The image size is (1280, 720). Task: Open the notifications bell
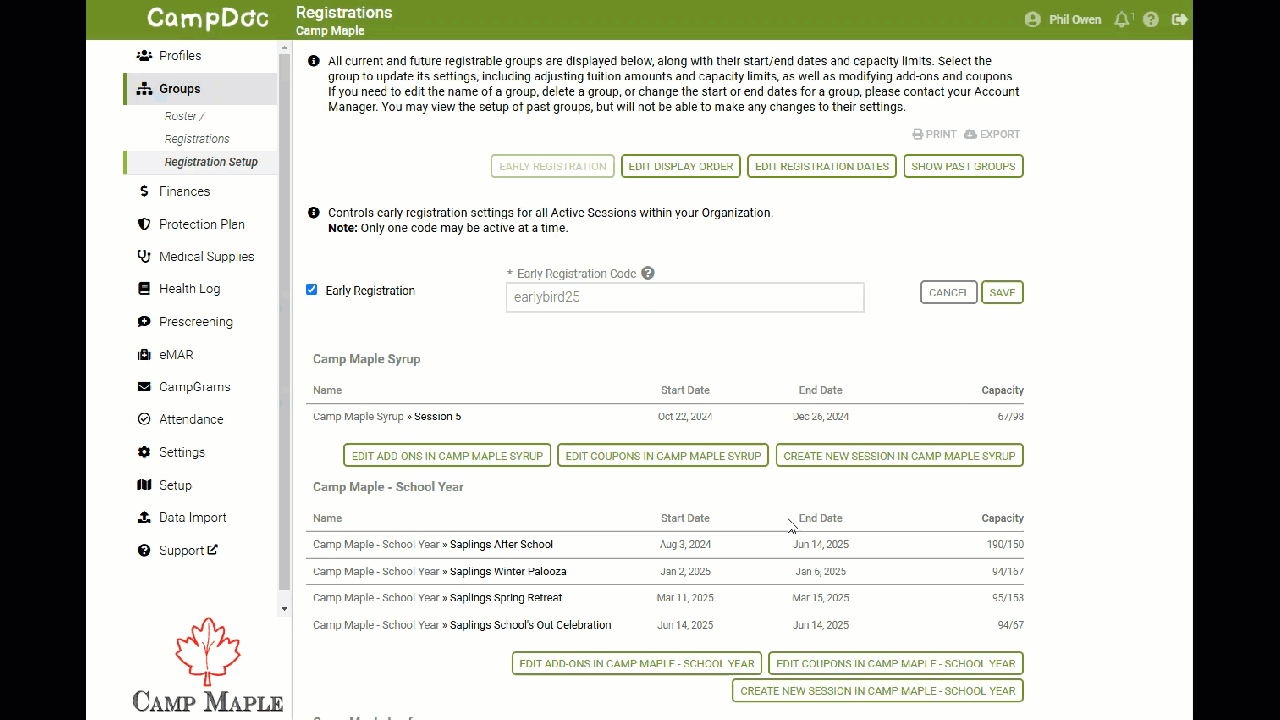(x=1122, y=18)
